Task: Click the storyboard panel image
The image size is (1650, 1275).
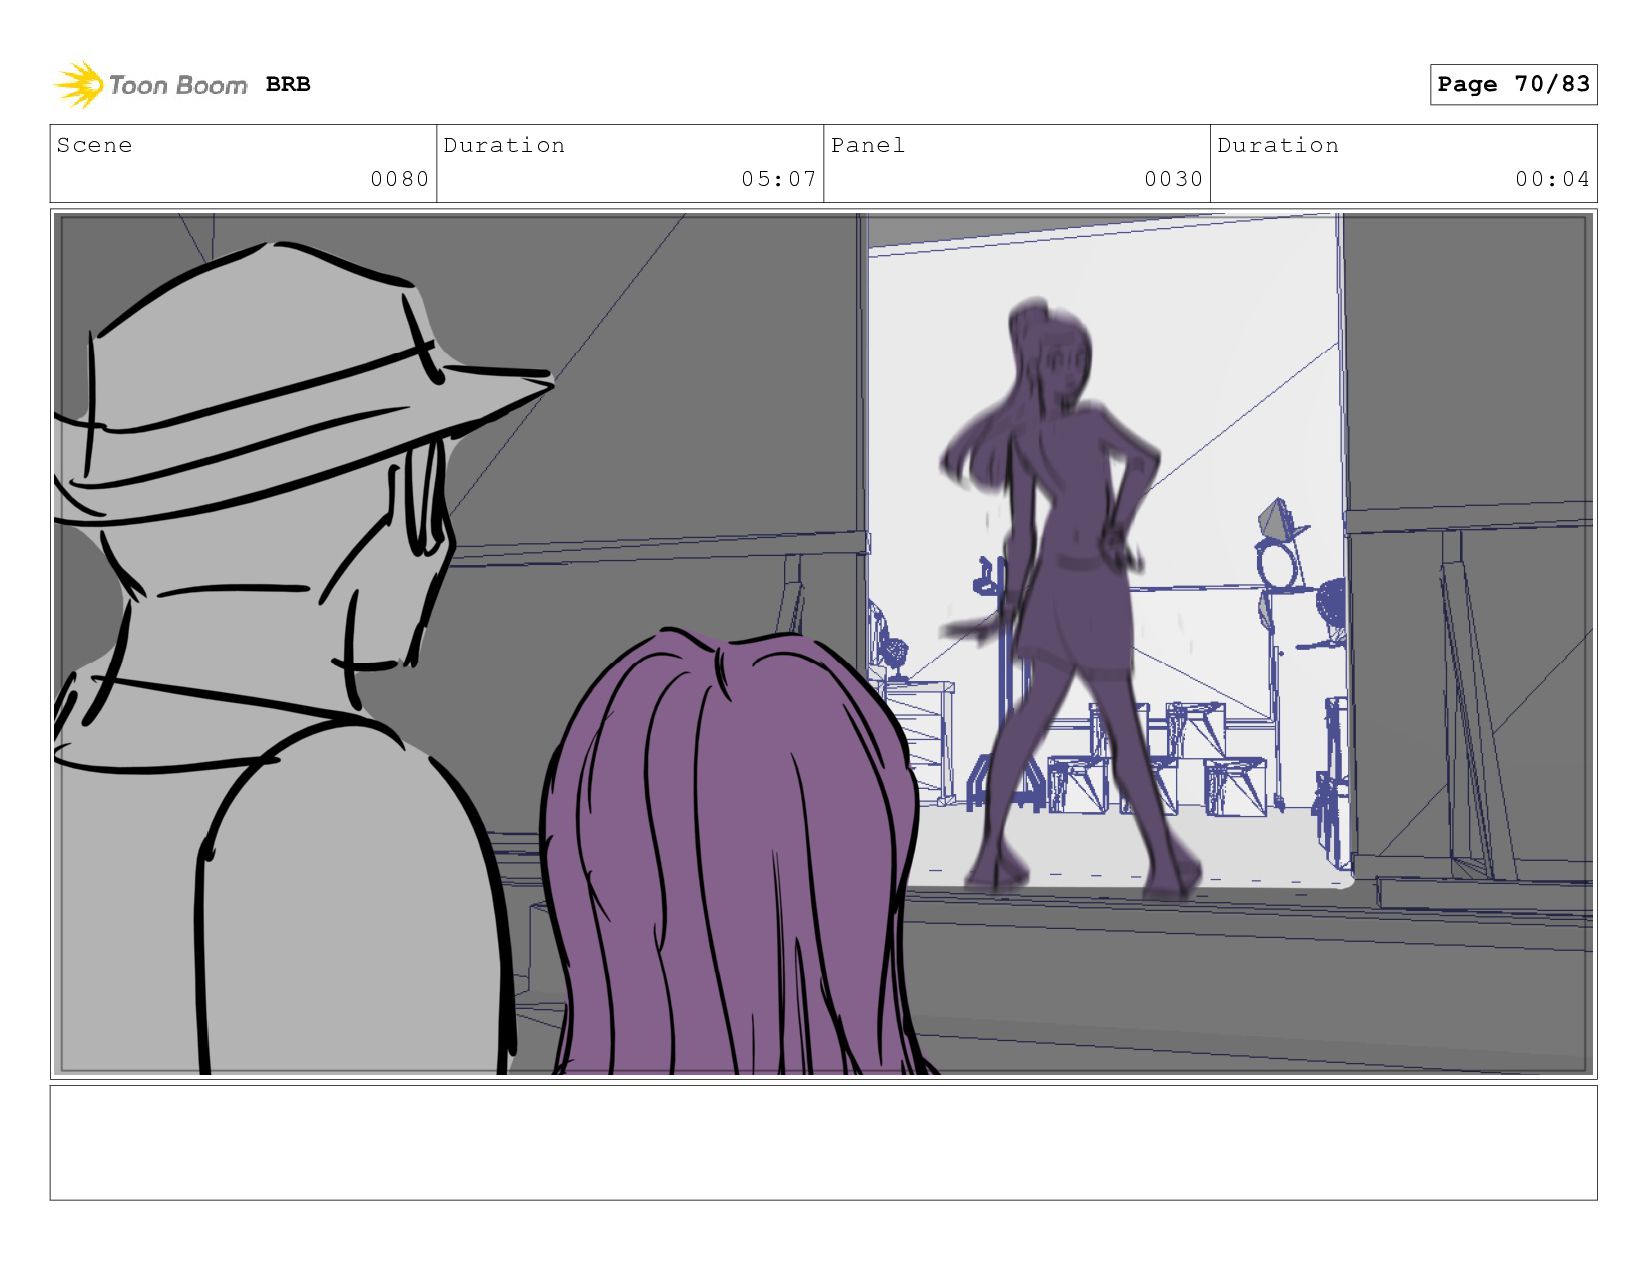Action: [x=823, y=644]
